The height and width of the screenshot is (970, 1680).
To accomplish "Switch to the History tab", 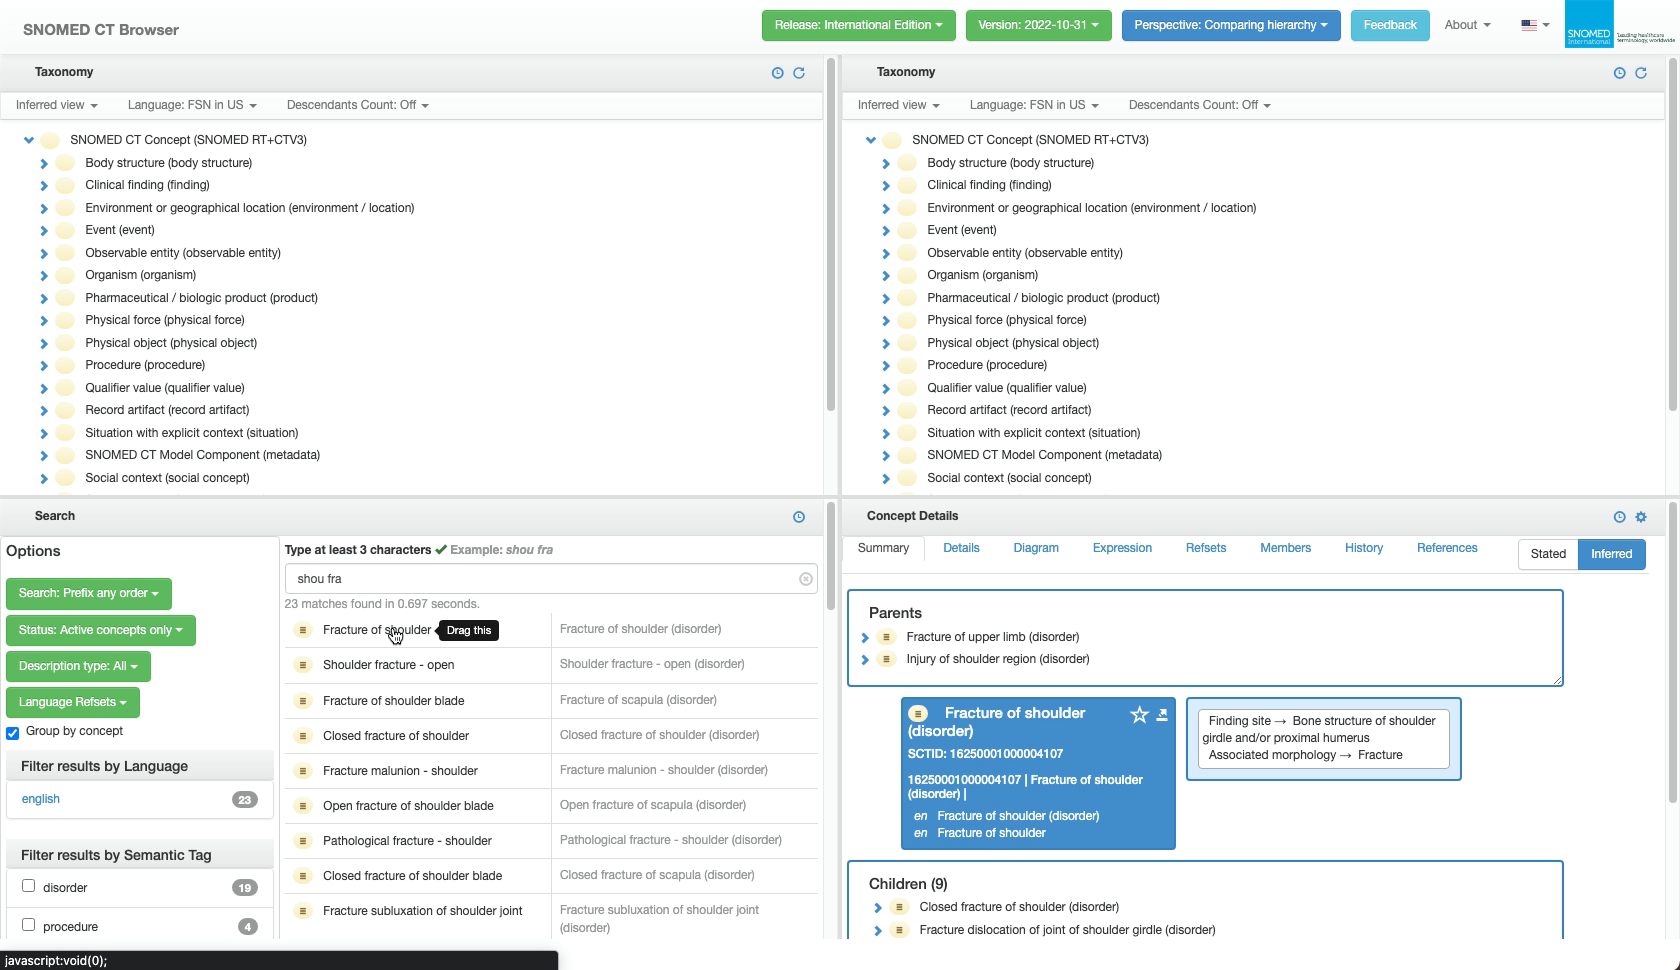I will click(1364, 548).
